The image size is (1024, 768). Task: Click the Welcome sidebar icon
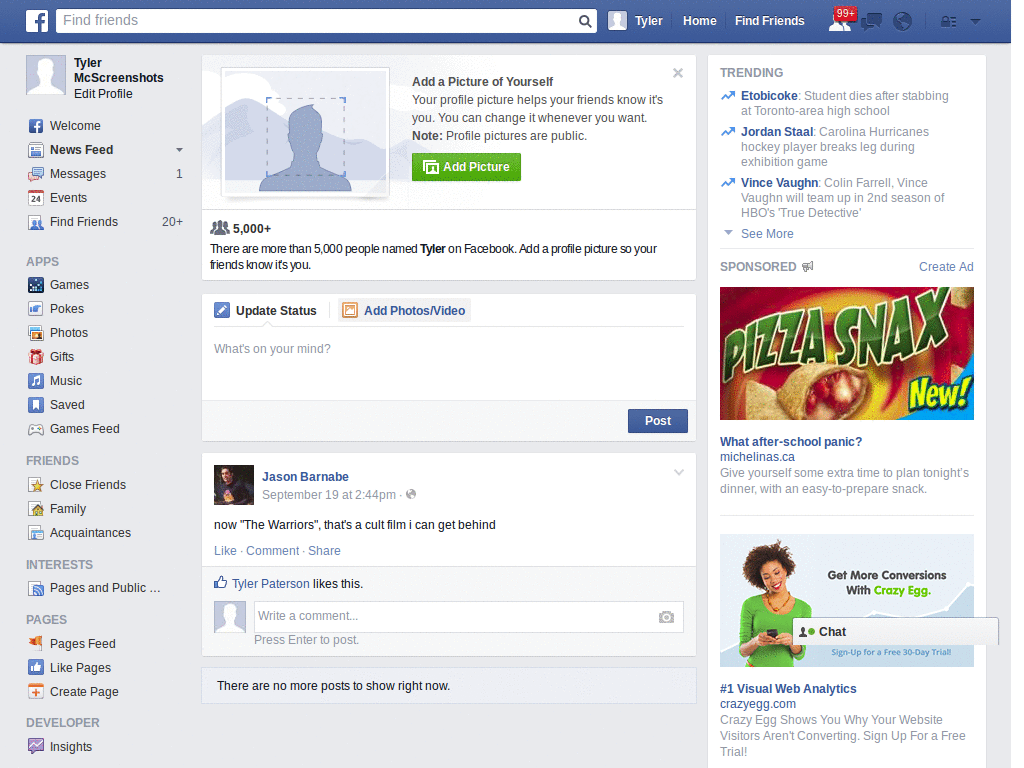coord(36,126)
